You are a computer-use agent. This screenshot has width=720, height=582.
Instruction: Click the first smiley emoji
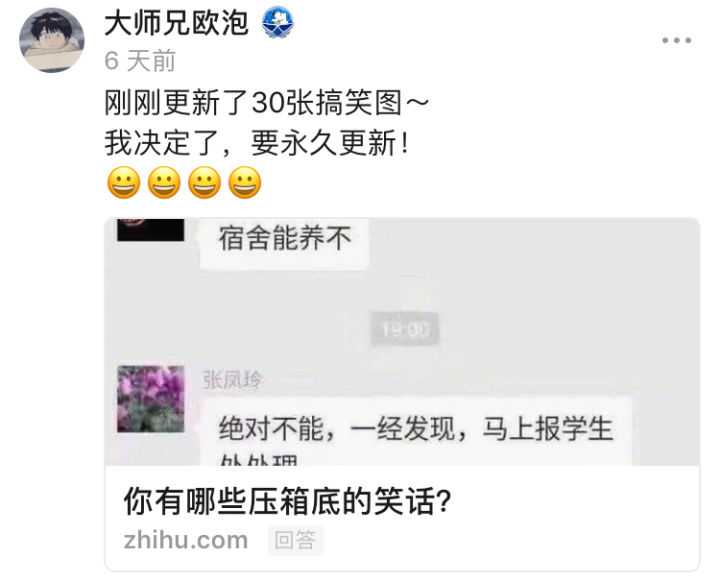(124, 183)
